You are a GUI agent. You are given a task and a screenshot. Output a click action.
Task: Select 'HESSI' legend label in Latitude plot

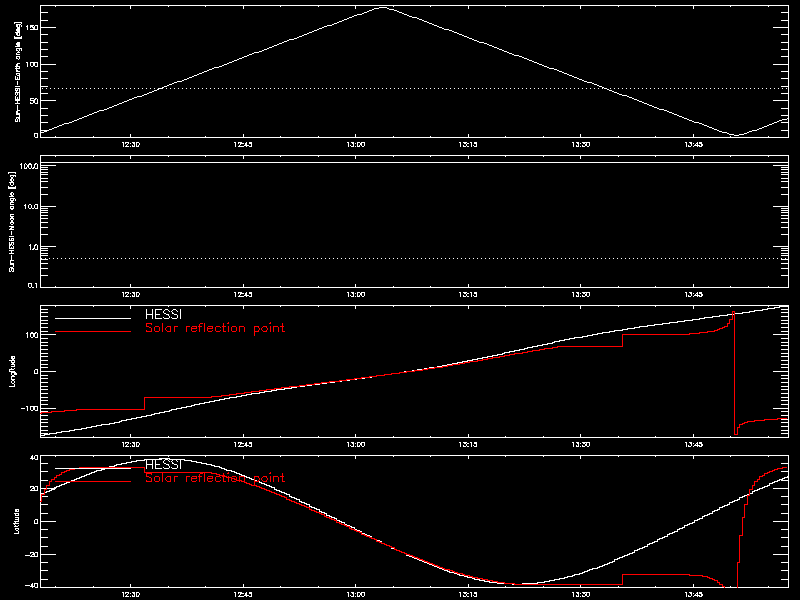coord(163,465)
